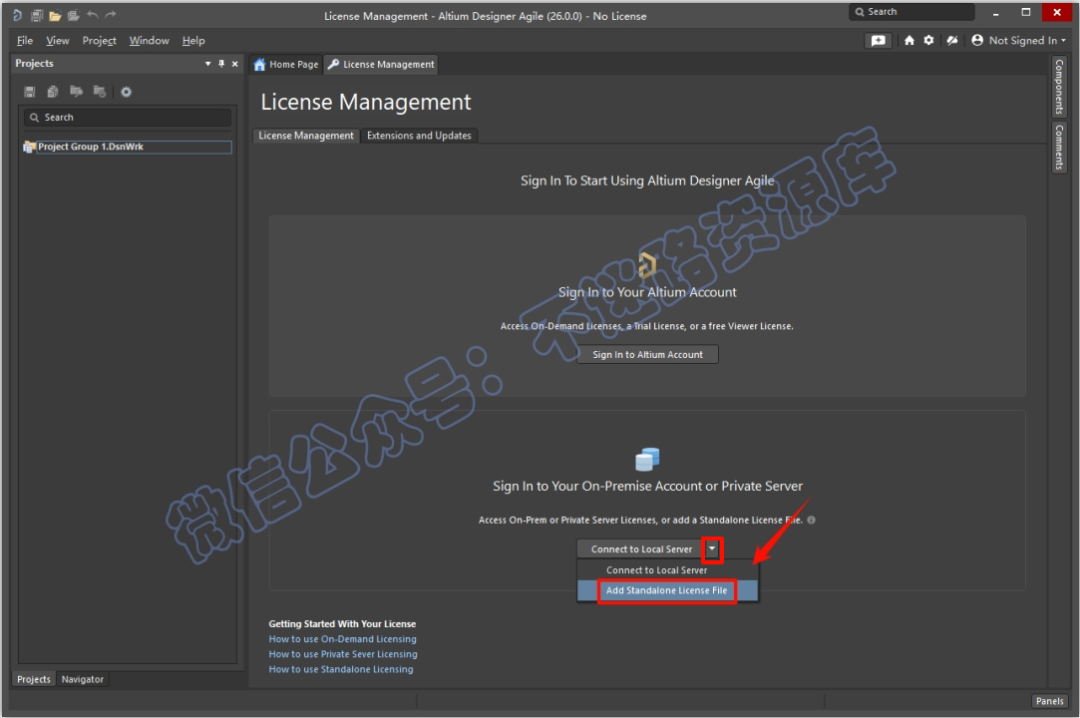1080x718 pixels.
Task: Click the License Management tab key icon
Action: pos(333,64)
